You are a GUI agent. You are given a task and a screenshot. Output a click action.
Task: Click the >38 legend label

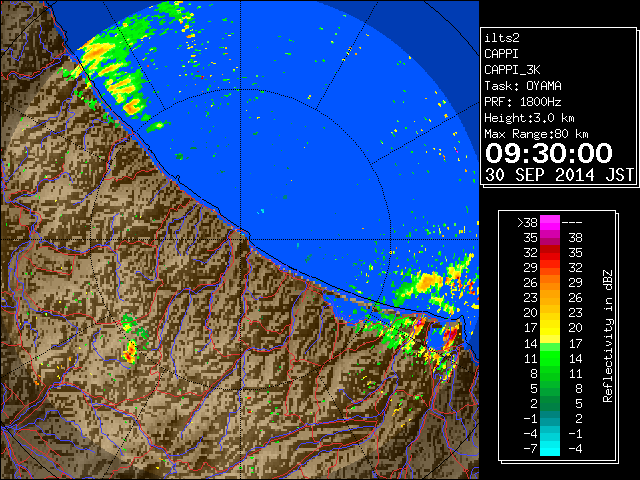(x=527, y=223)
